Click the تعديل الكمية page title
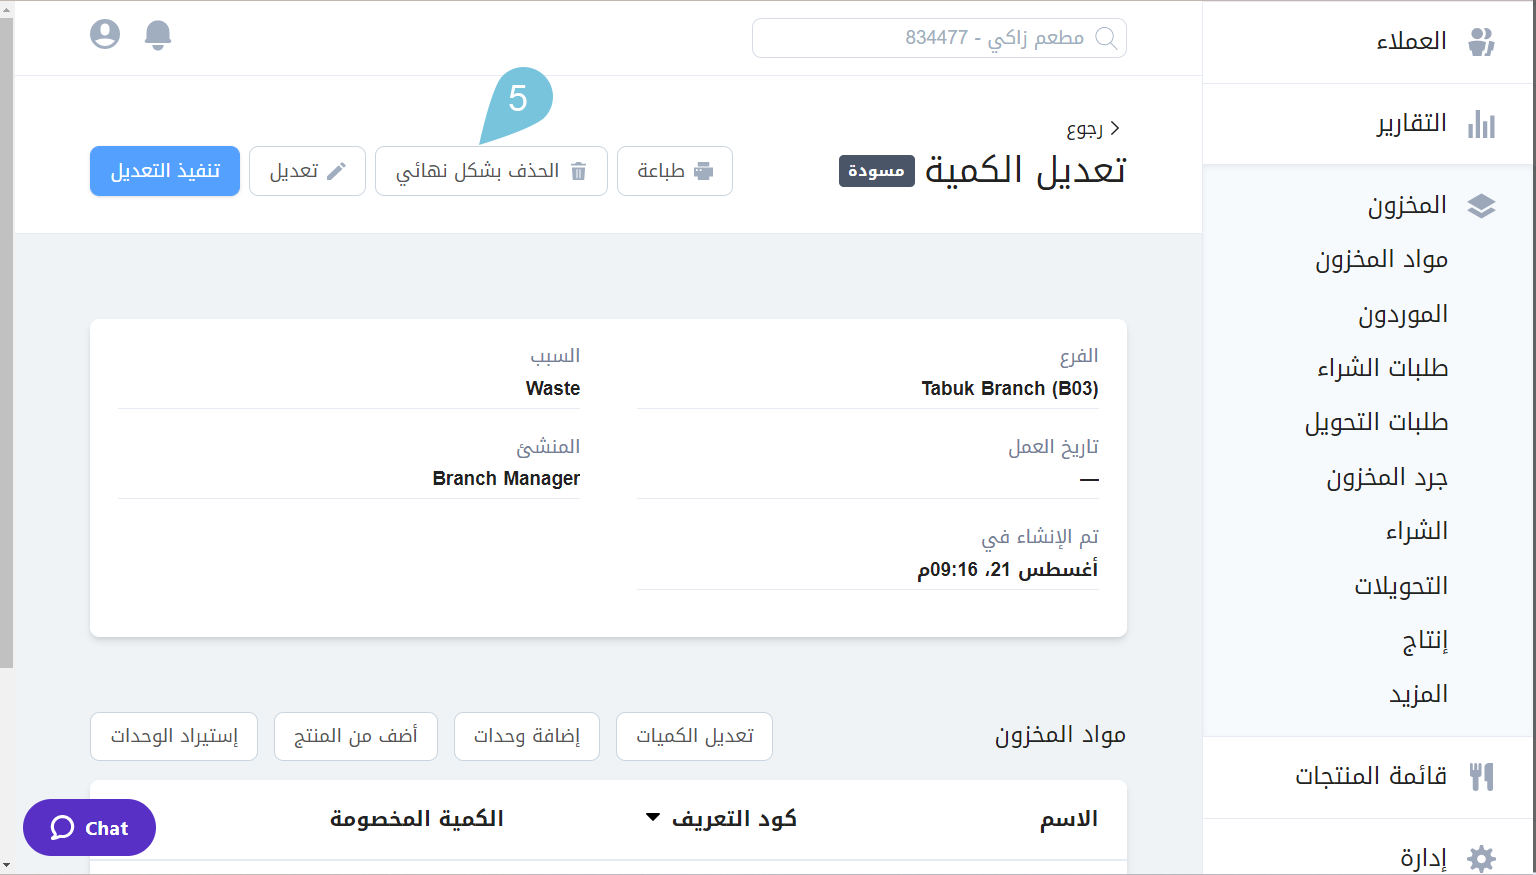Image resolution: width=1536 pixels, height=875 pixels. [x=1025, y=170]
